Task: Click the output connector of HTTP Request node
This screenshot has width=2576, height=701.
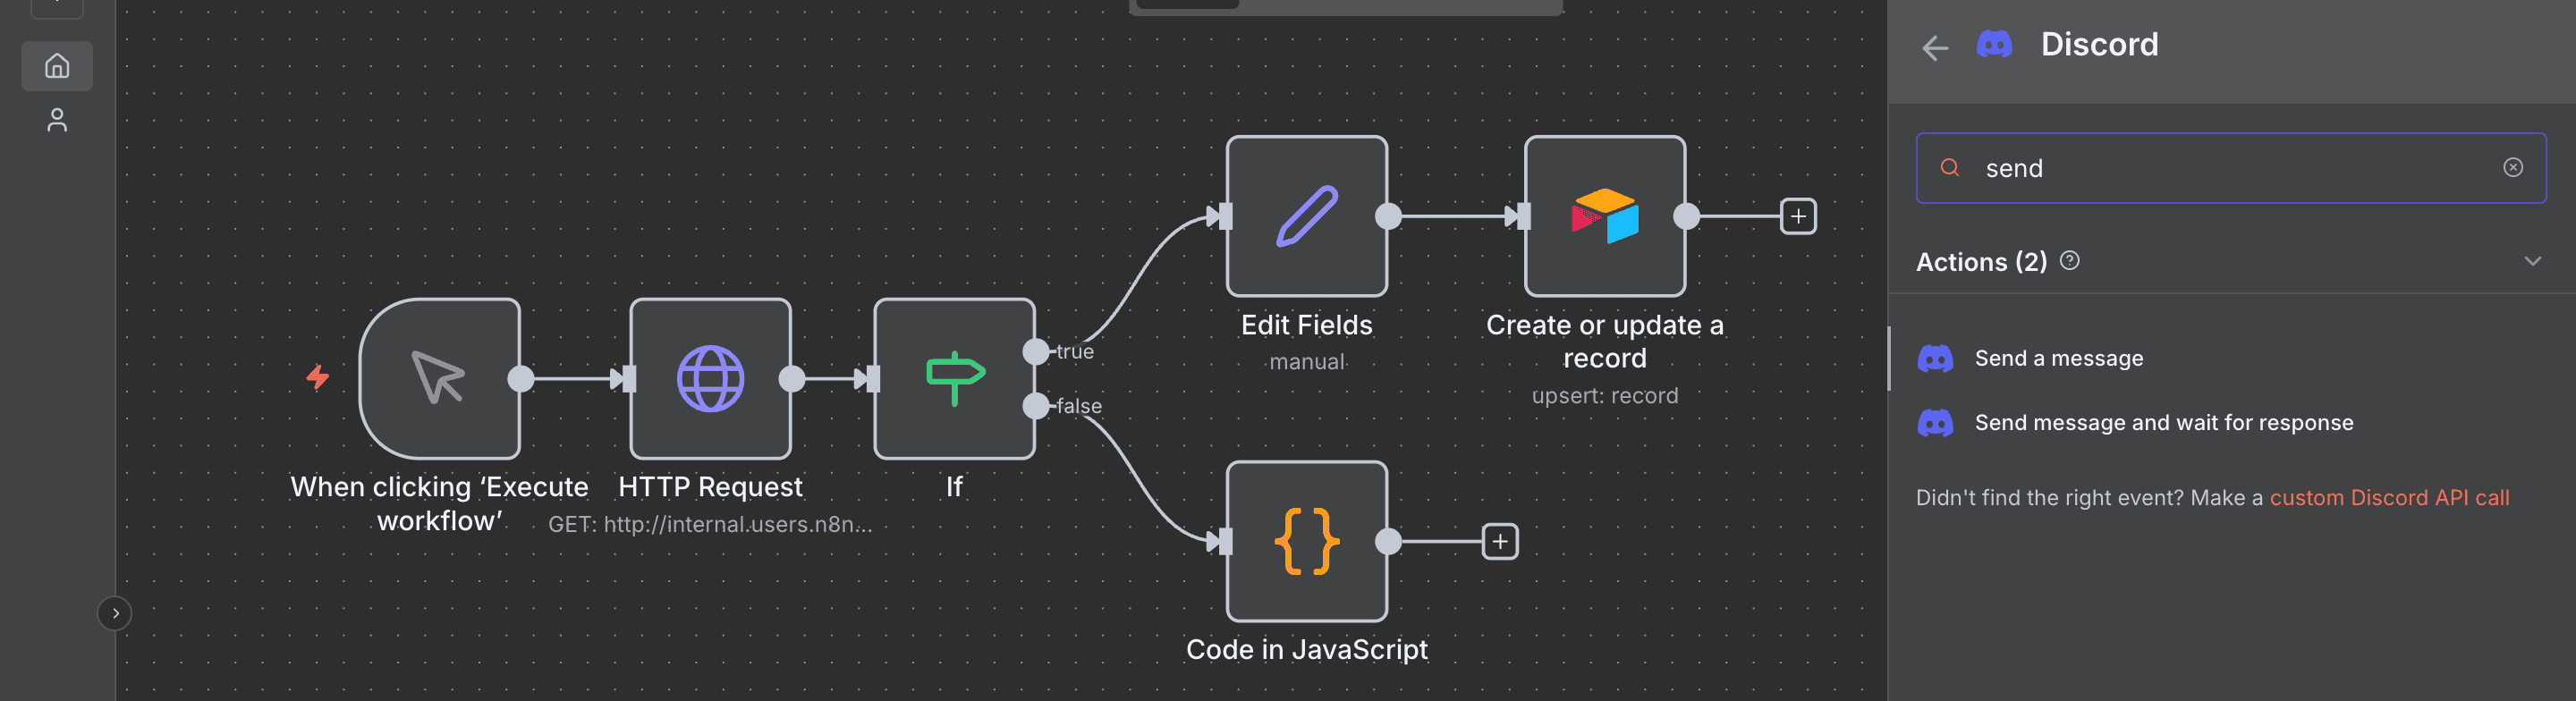Action: (791, 378)
